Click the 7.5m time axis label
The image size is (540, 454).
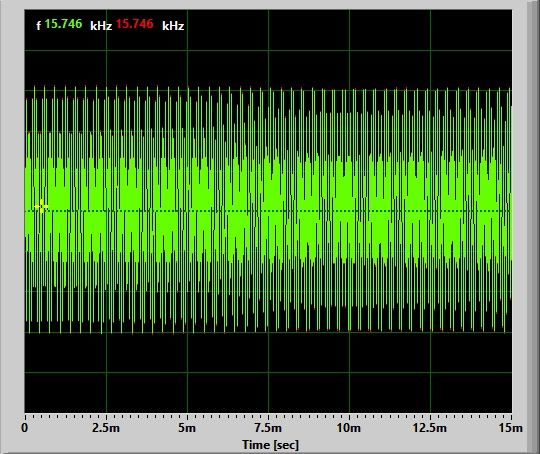point(268,427)
